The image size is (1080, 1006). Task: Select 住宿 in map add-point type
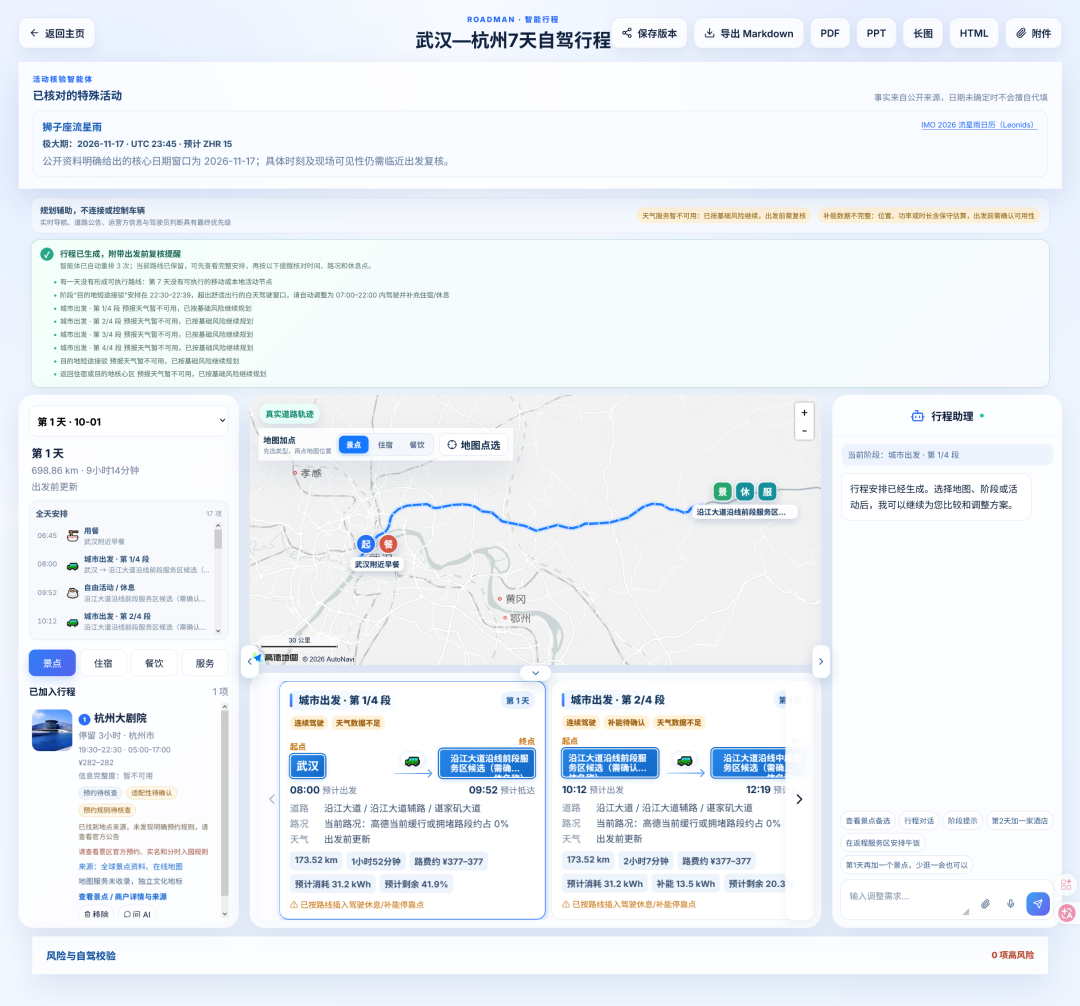(x=385, y=445)
